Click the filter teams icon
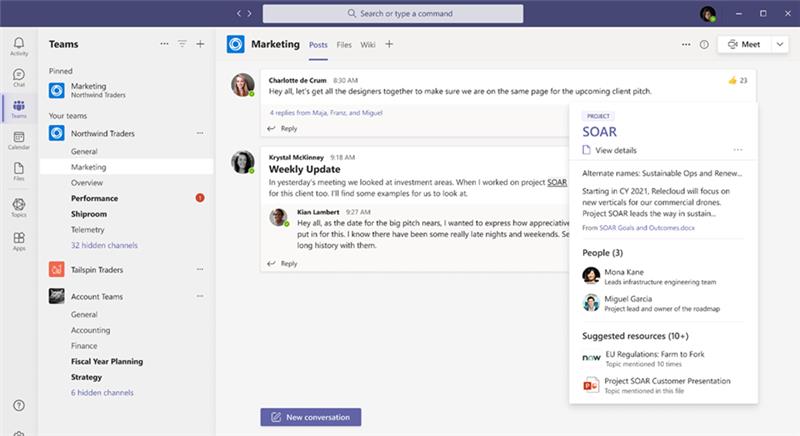This screenshot has width=800, height=436. (x=182, y=44)
